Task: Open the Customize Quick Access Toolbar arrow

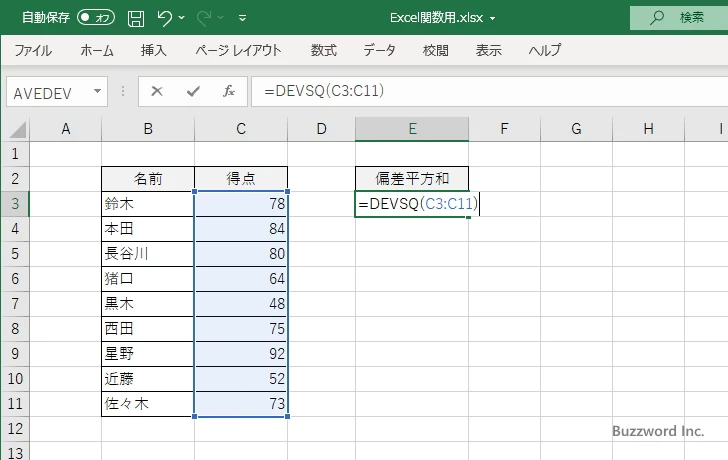Action: click(x=242, y=18)
